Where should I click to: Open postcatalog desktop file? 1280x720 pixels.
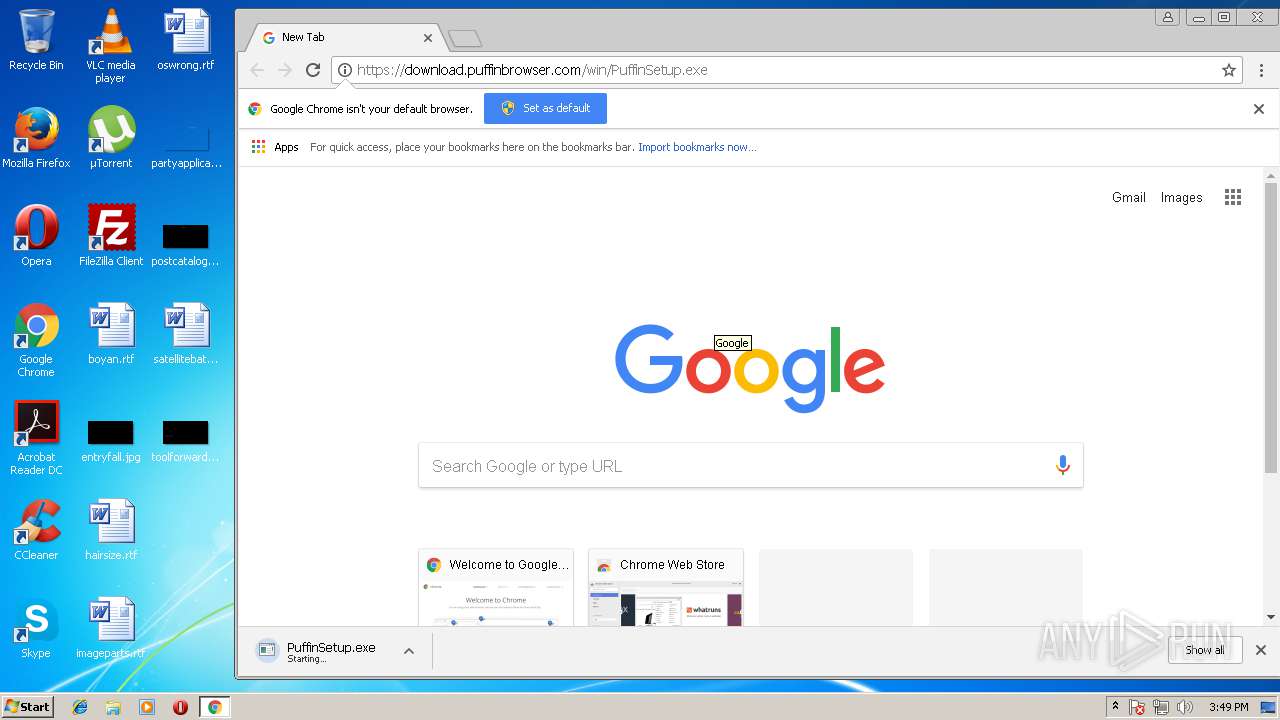tap(186, 246)
